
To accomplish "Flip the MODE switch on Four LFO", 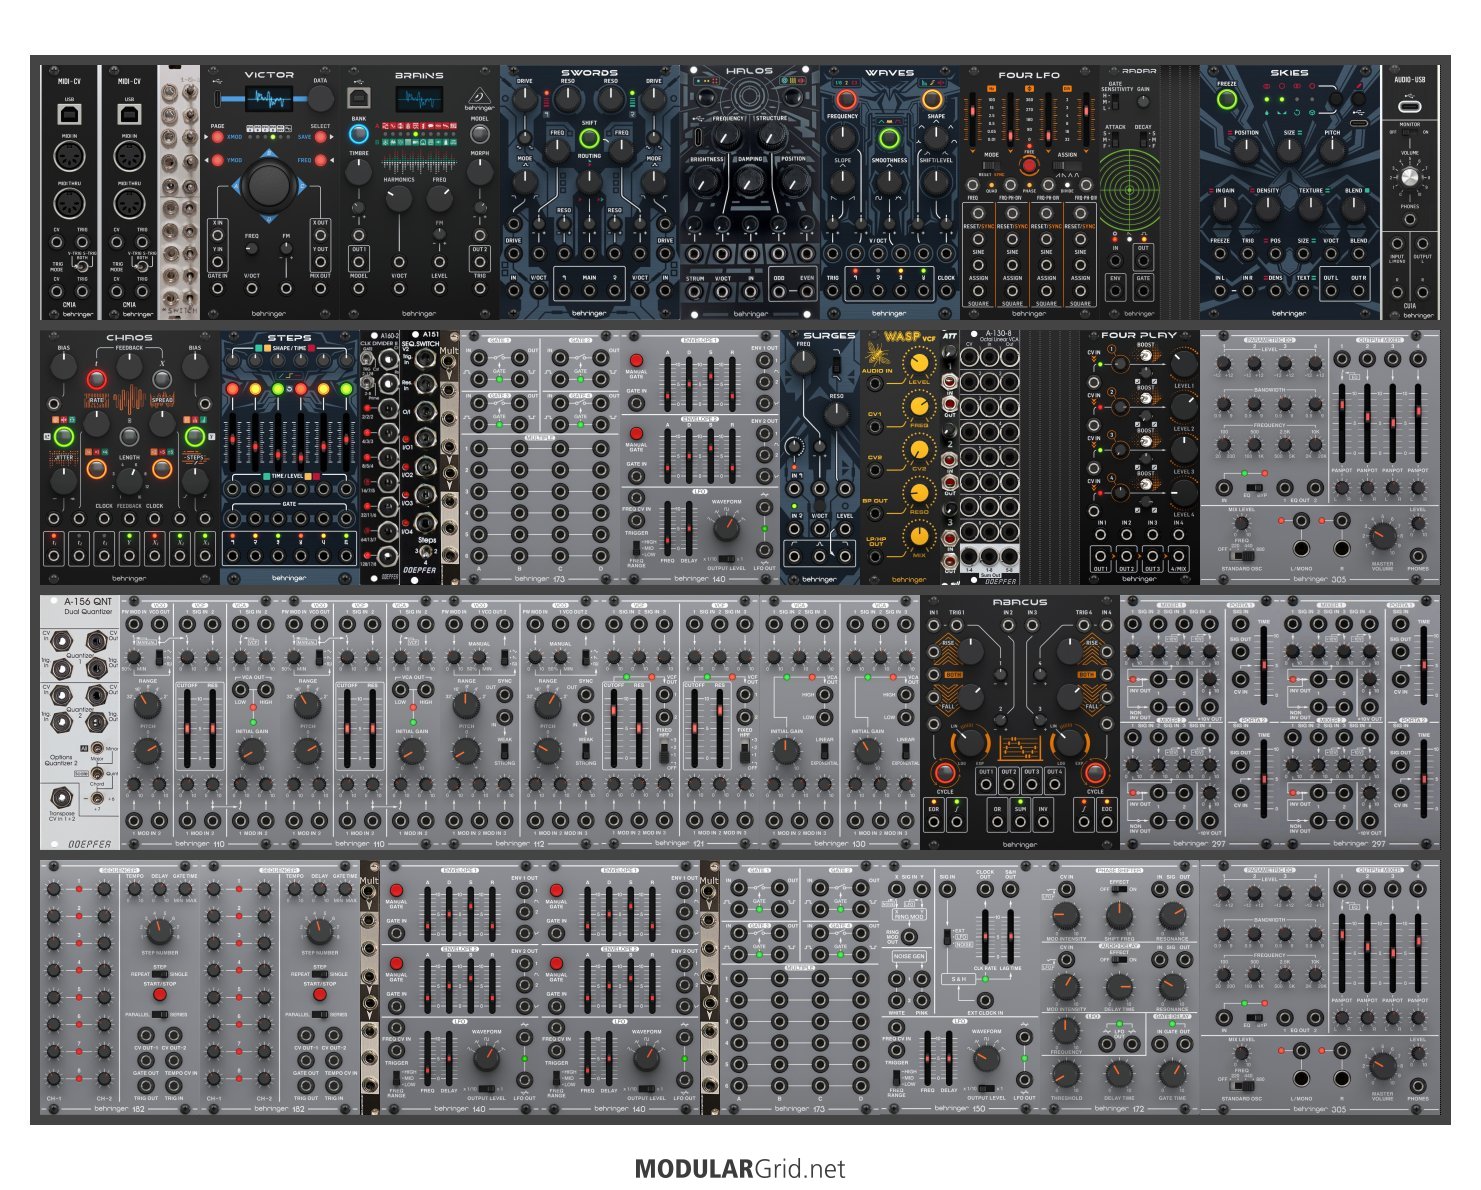I will tap(991, 166).
